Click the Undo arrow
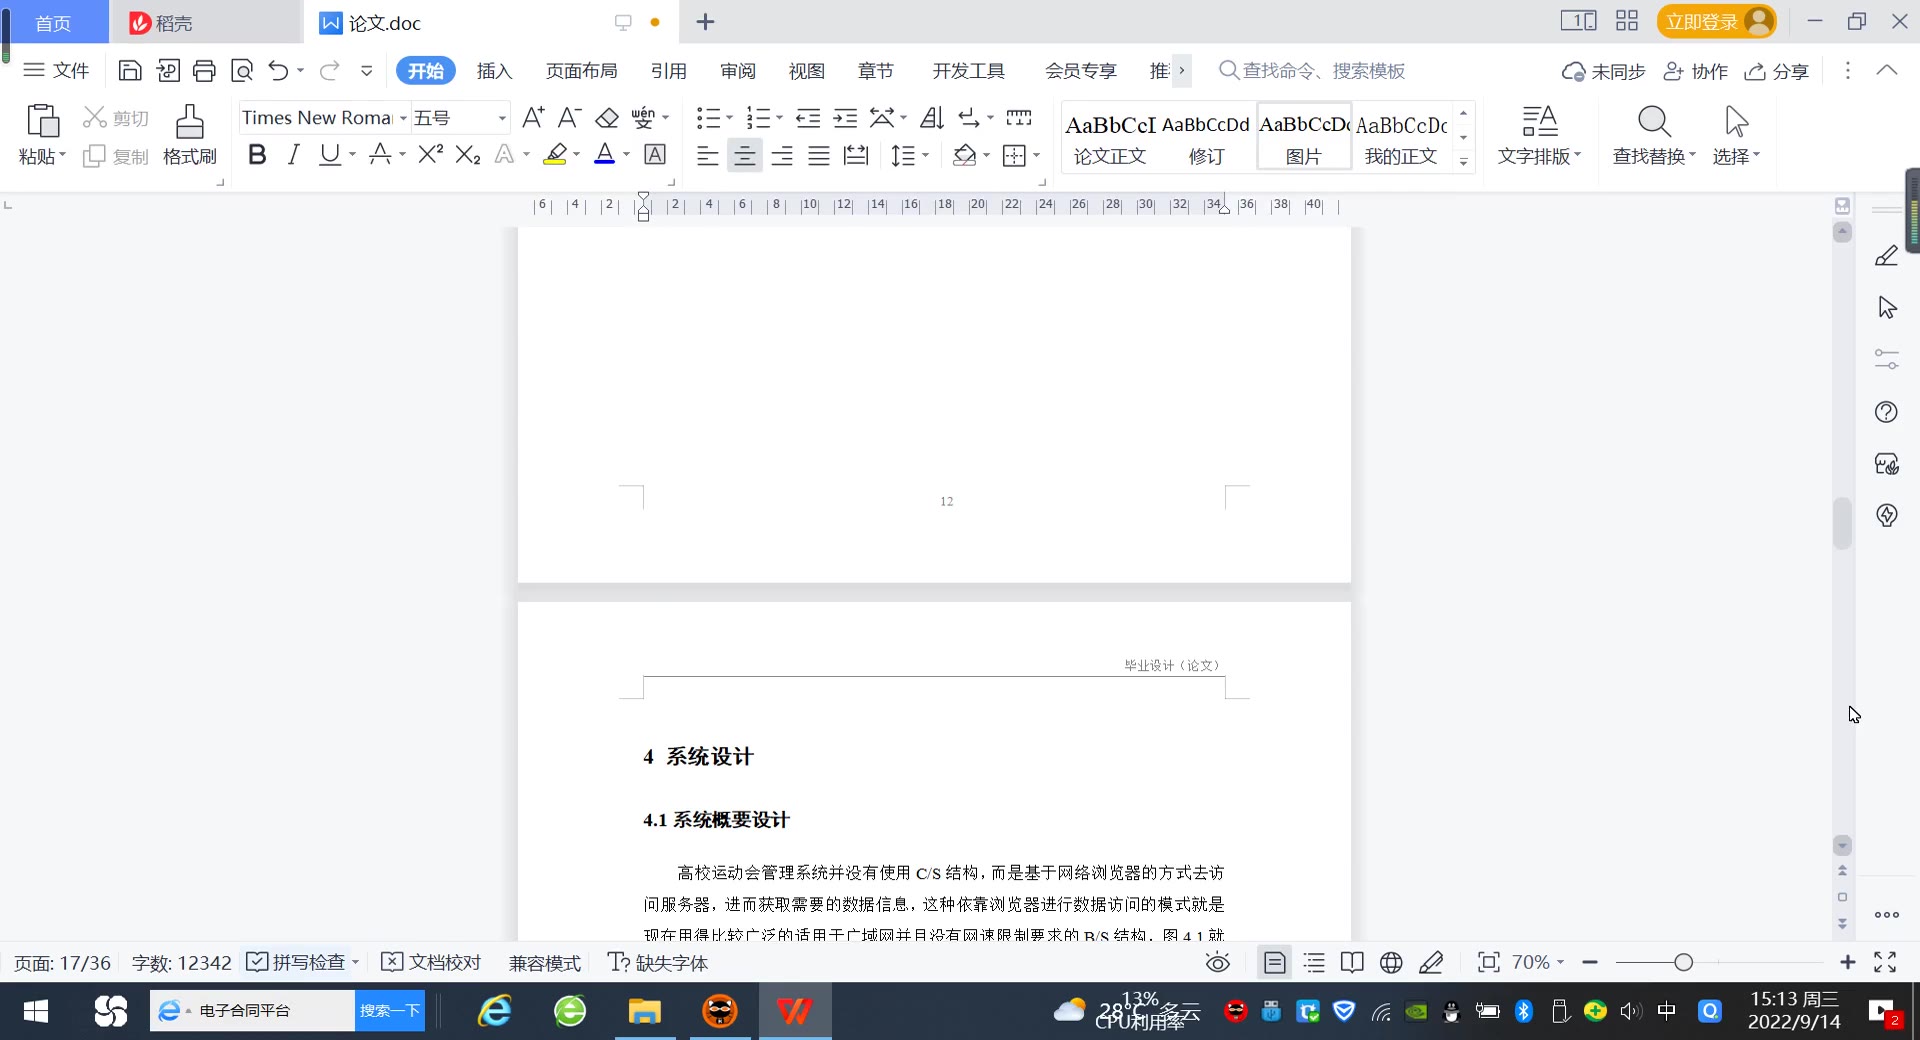Image resolution: width=1920 pixels, height=1040 pixels. [x=278, y=70]
